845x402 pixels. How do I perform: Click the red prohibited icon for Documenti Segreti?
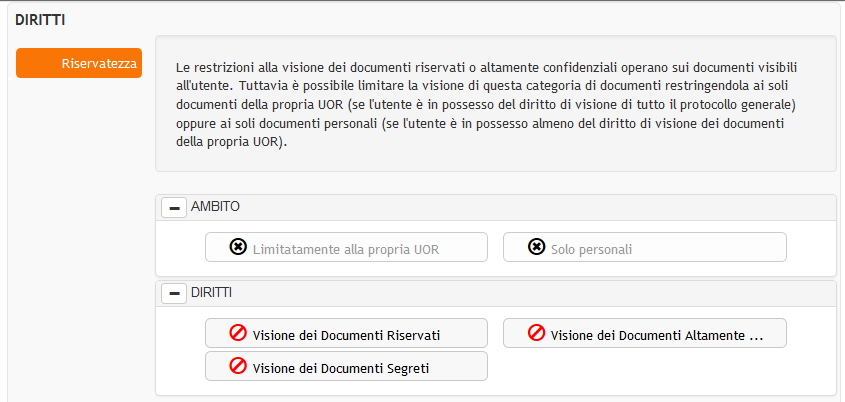pyautogui.click(x=238, y=366)
